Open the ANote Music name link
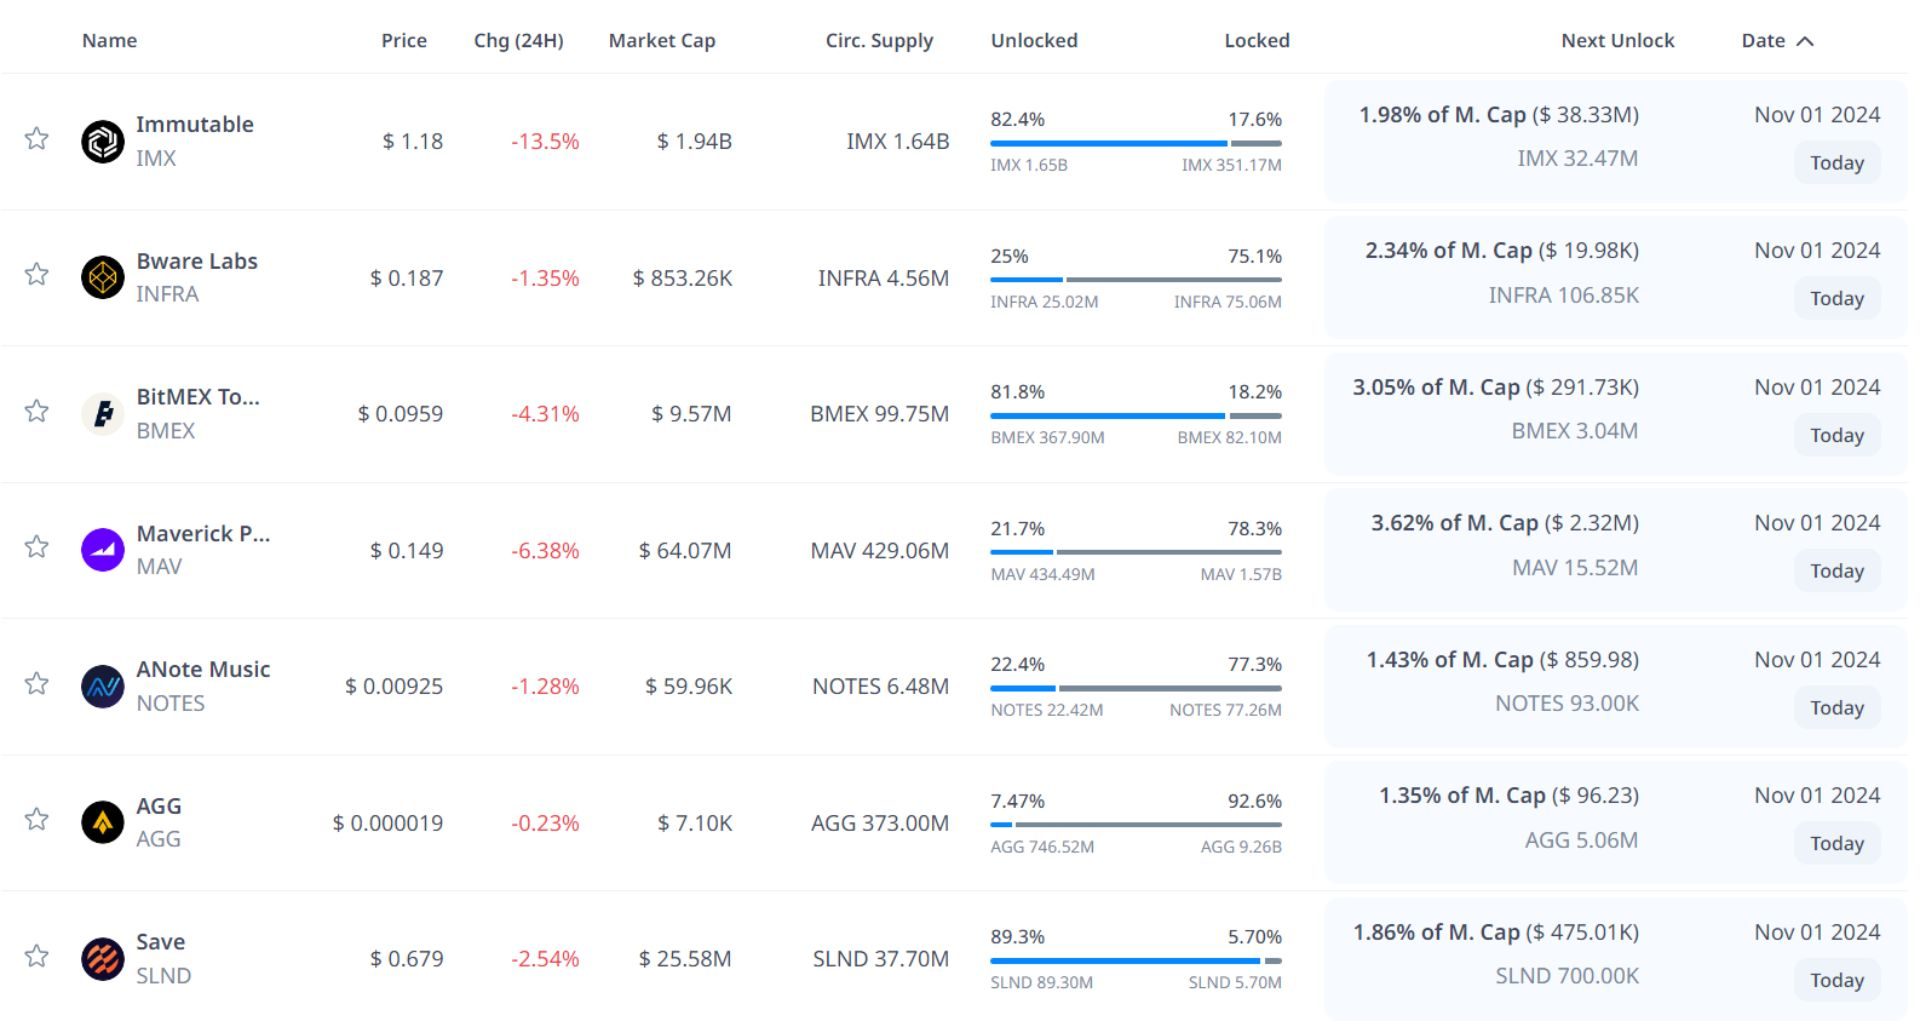 203,669
